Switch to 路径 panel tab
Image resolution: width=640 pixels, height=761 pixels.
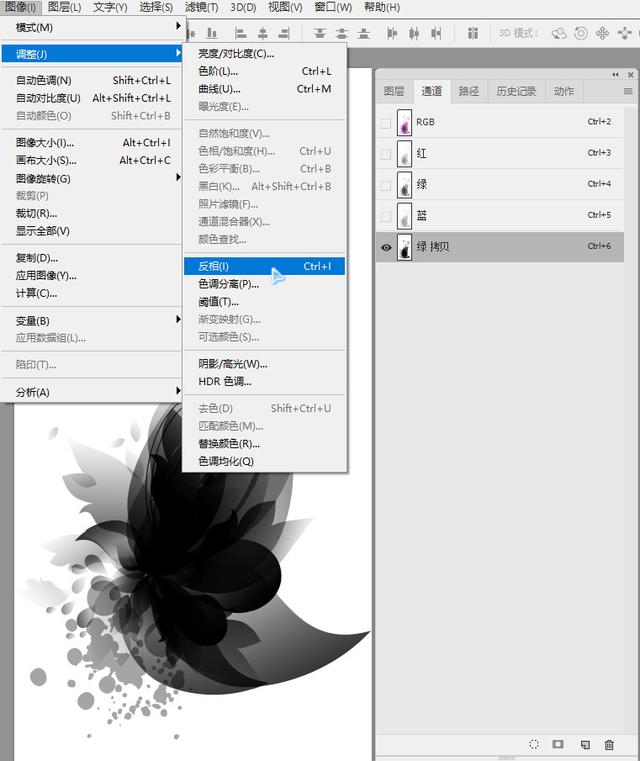click(x=469, y=91)
